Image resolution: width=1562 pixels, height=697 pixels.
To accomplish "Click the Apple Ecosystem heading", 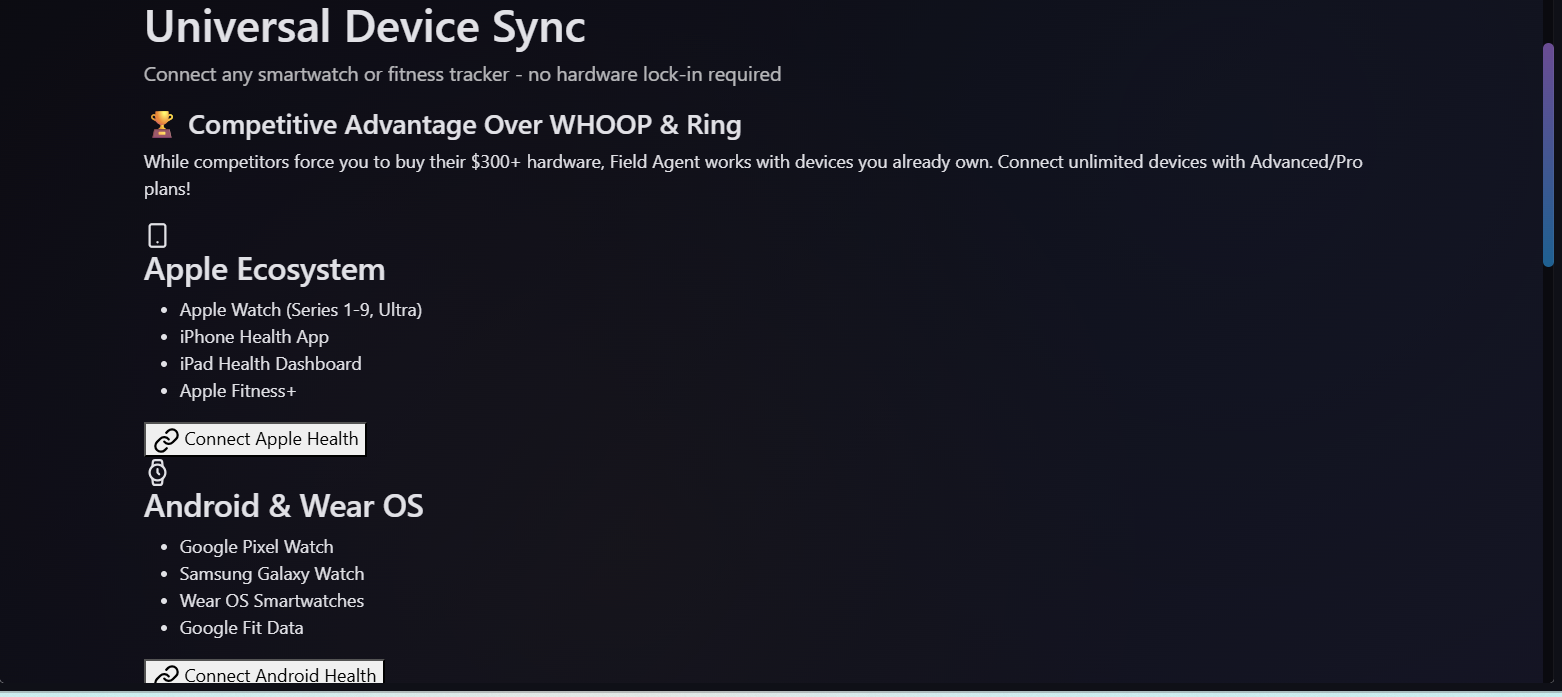I will (x=264, y=269).
